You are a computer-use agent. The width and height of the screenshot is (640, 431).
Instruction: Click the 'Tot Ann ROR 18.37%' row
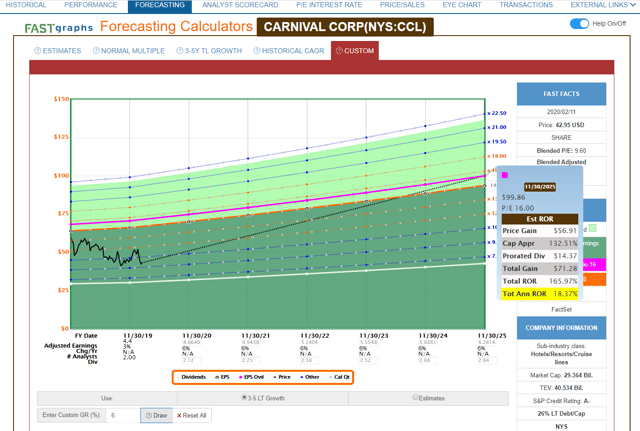tap(540, 294)
